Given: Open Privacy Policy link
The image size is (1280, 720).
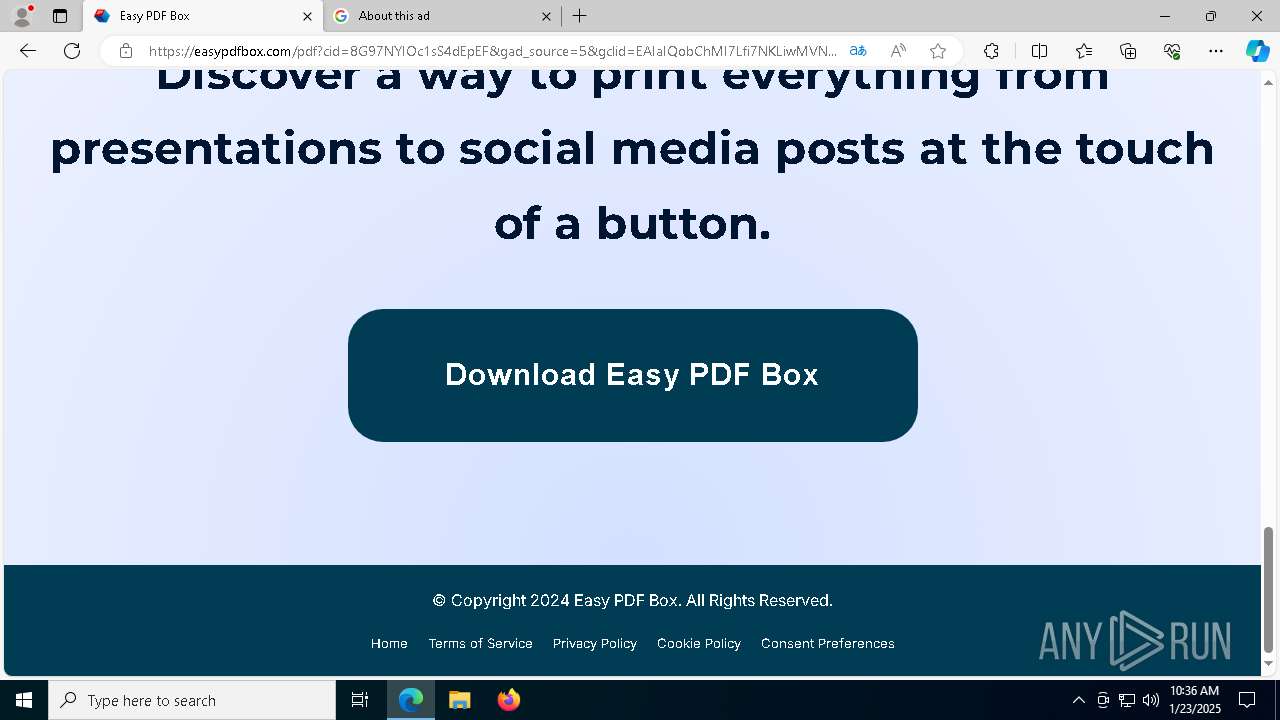Looking at the screenshot, I should click(x=595, y=644).
